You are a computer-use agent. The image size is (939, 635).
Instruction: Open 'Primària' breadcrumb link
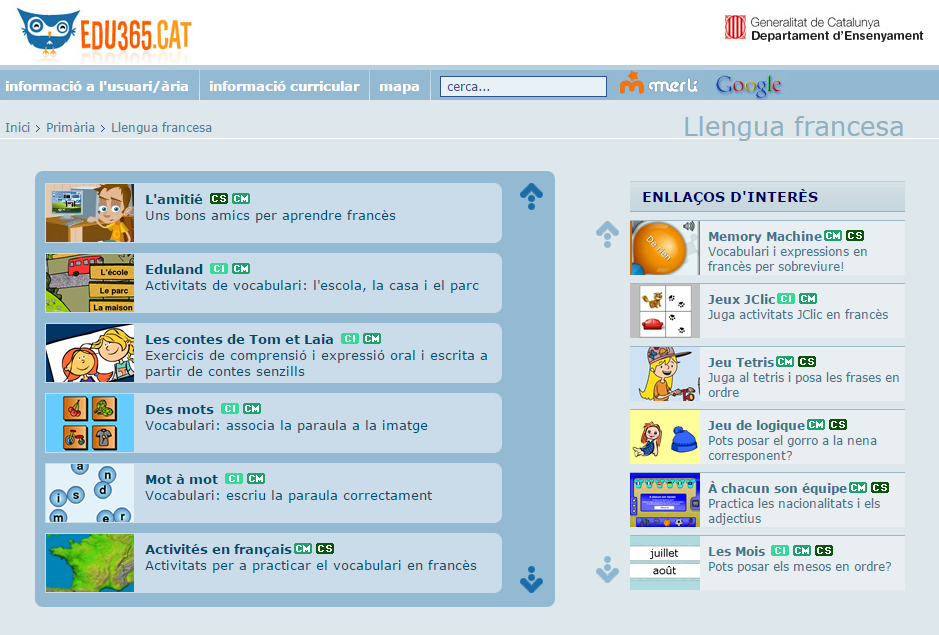70,127
